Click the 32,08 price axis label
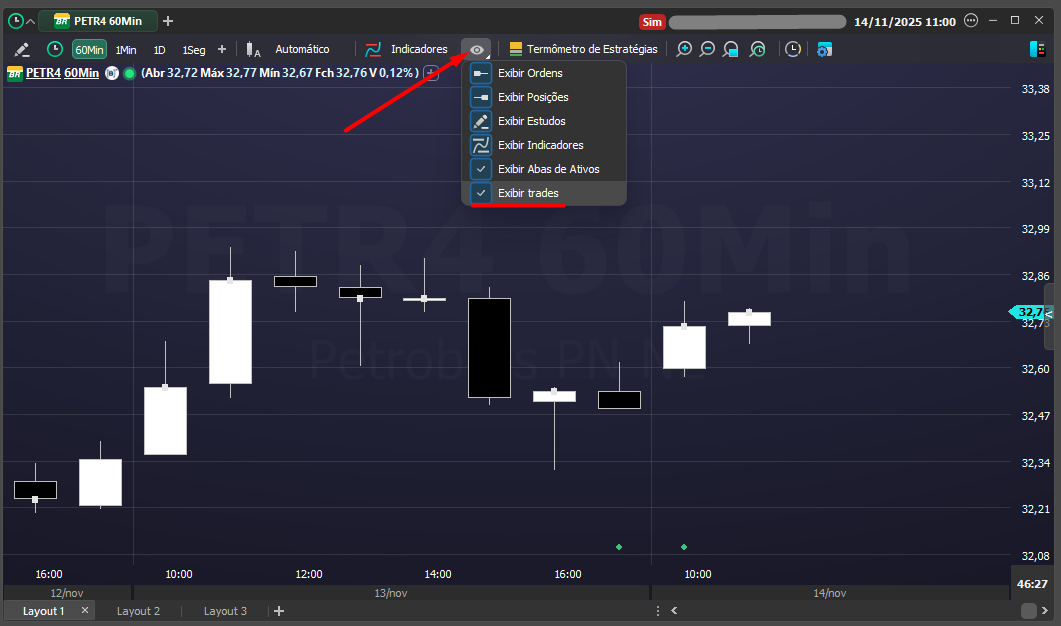 [x=1035, y=556]
